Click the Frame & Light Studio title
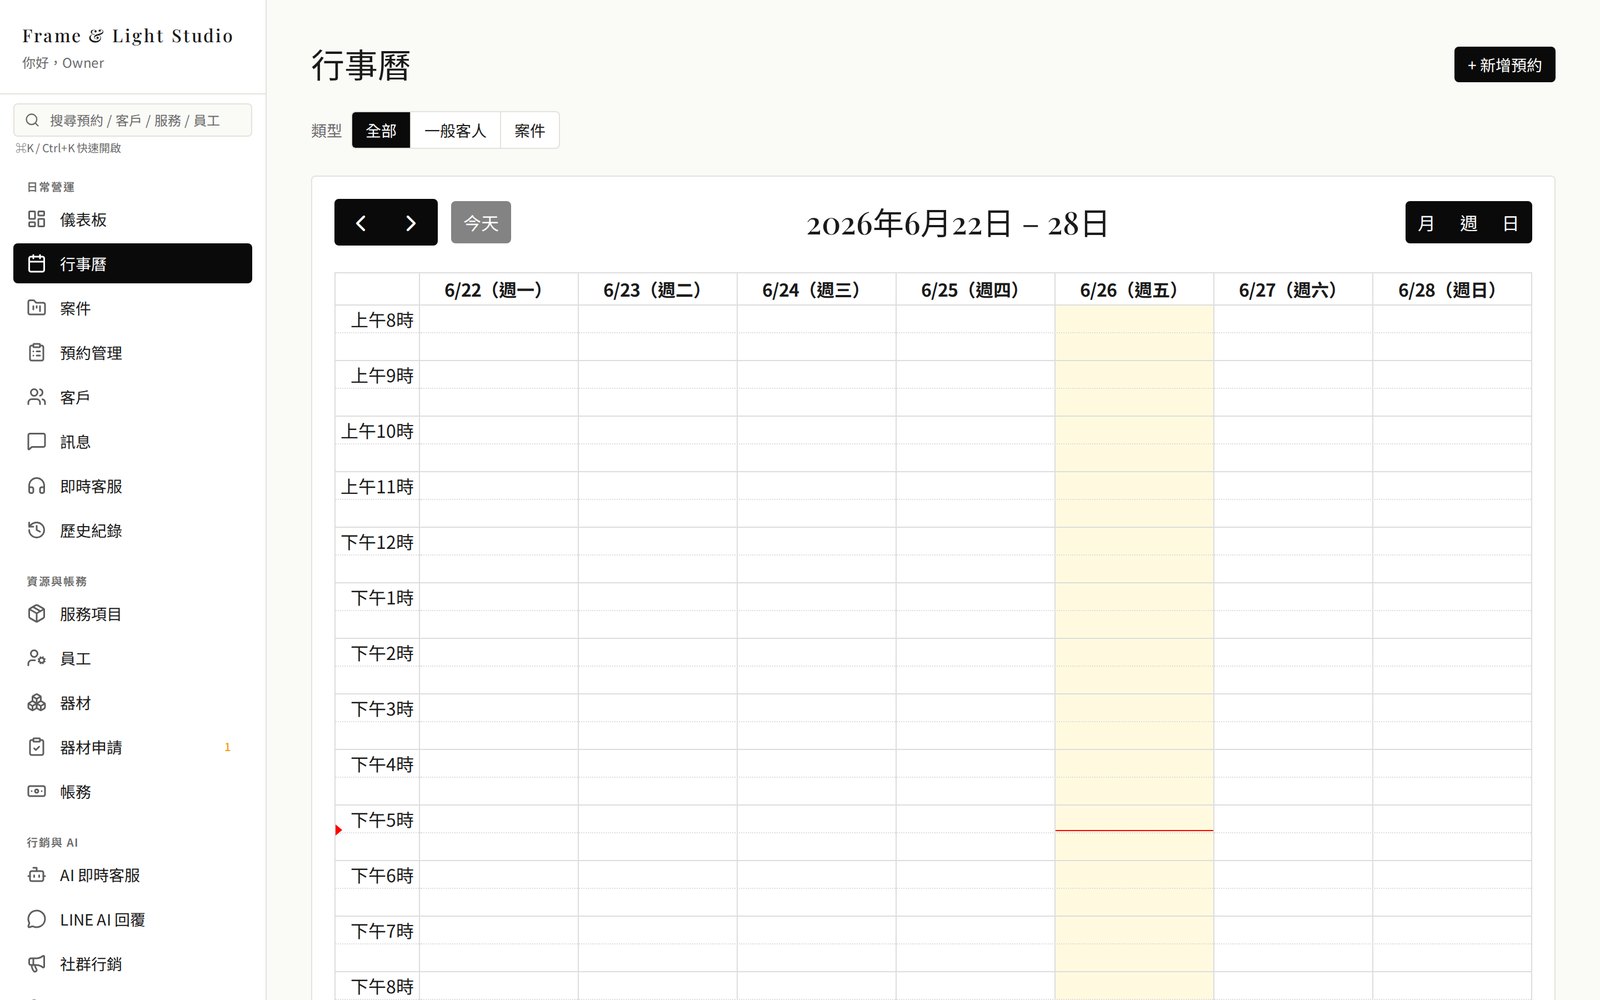 click(127, 36)
